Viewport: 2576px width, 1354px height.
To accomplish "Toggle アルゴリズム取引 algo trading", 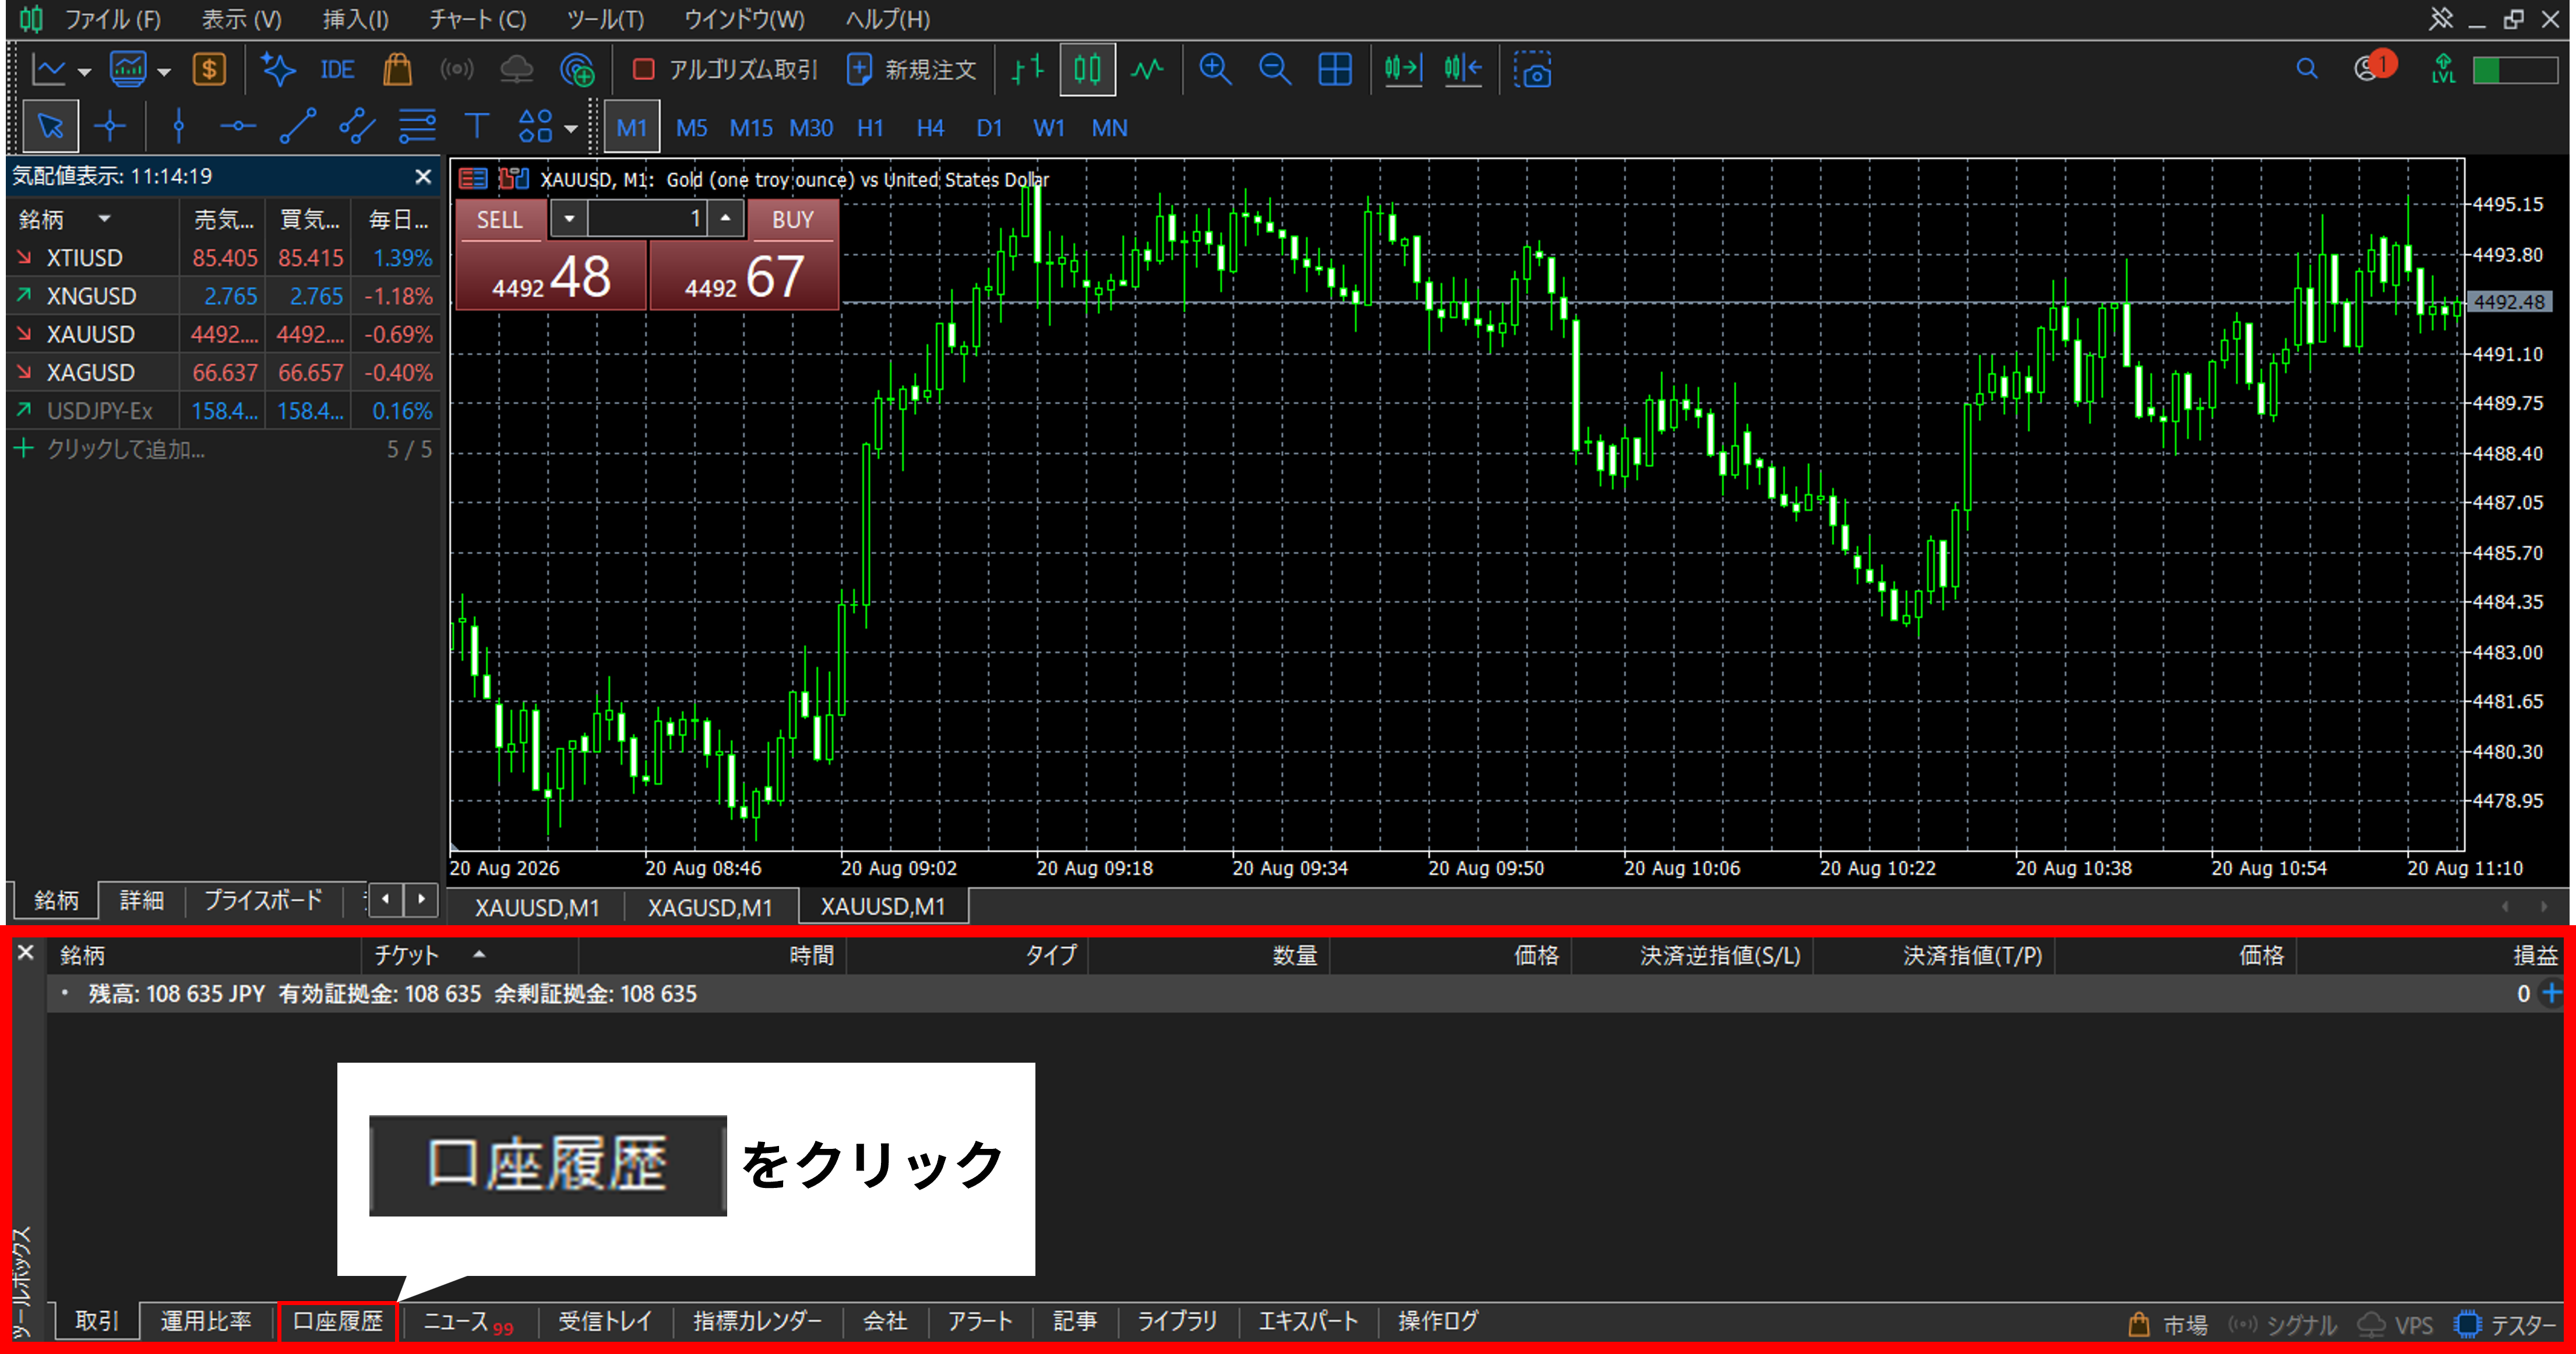I will tap(725, 70).
